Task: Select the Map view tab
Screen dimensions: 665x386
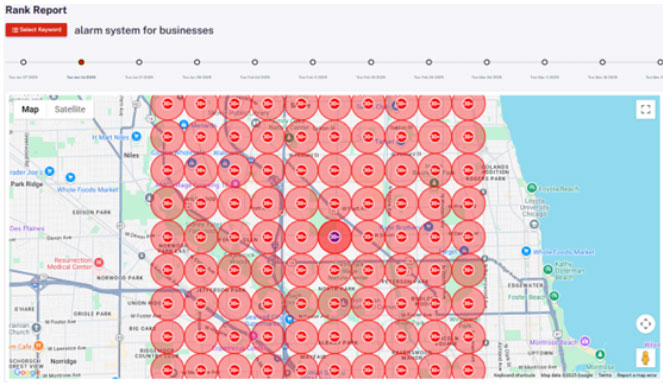Action: 30,109
